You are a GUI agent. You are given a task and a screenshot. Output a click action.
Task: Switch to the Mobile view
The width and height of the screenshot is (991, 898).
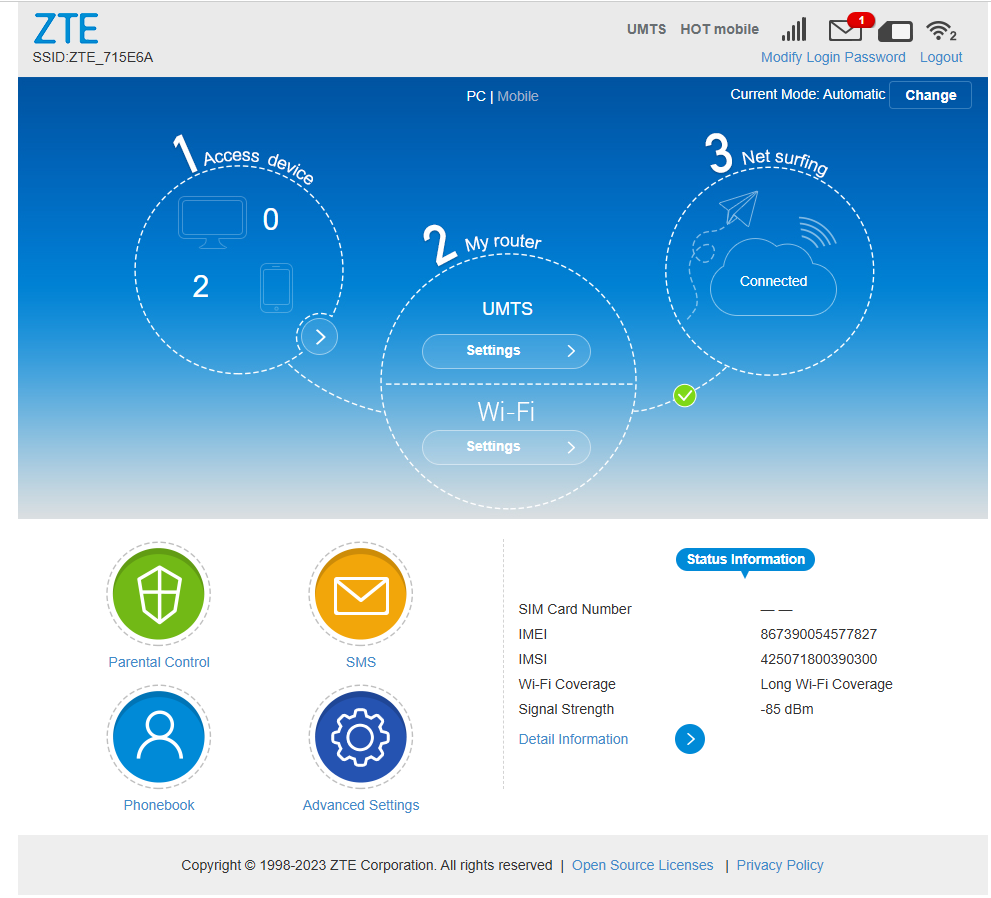(518, 96)
